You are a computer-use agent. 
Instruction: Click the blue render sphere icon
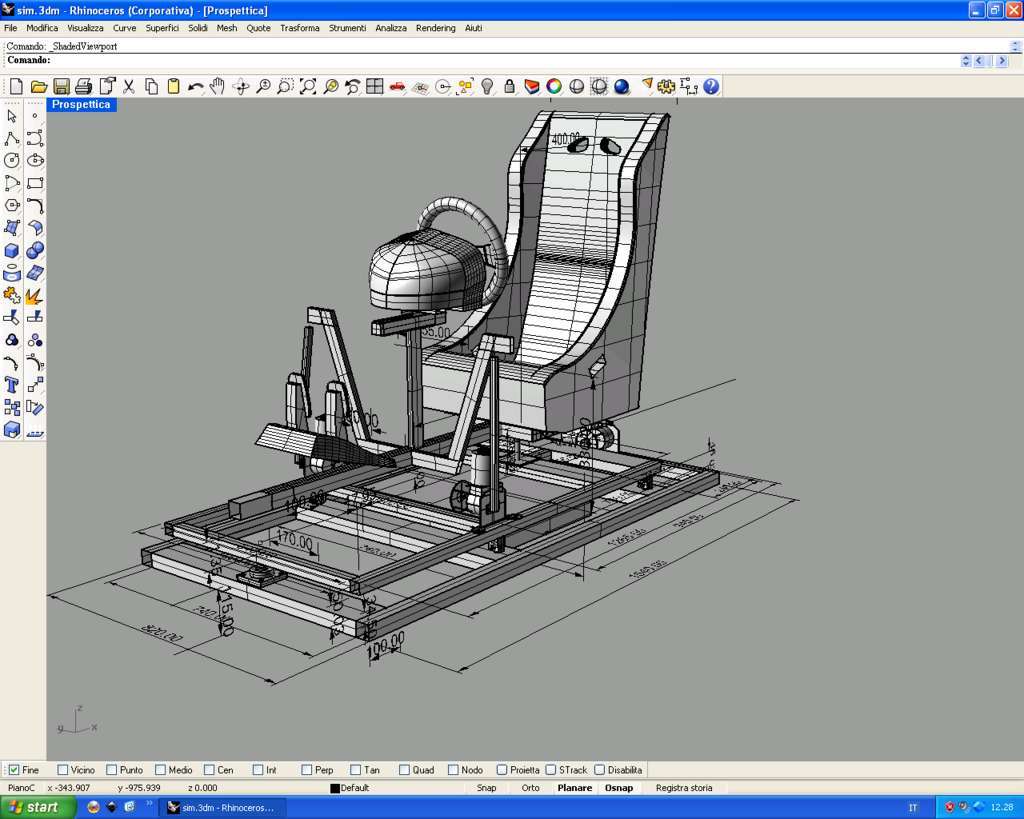click(x=622, y=86)
